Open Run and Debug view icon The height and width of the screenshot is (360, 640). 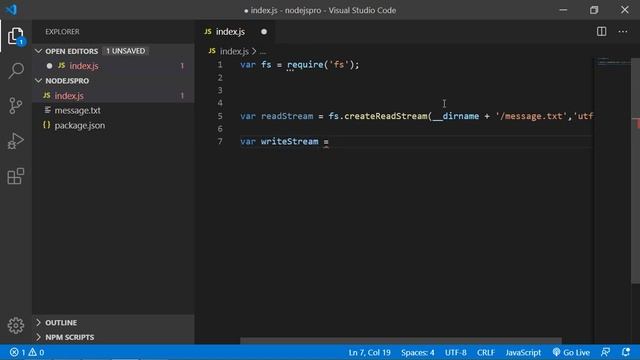pos(16,141)
